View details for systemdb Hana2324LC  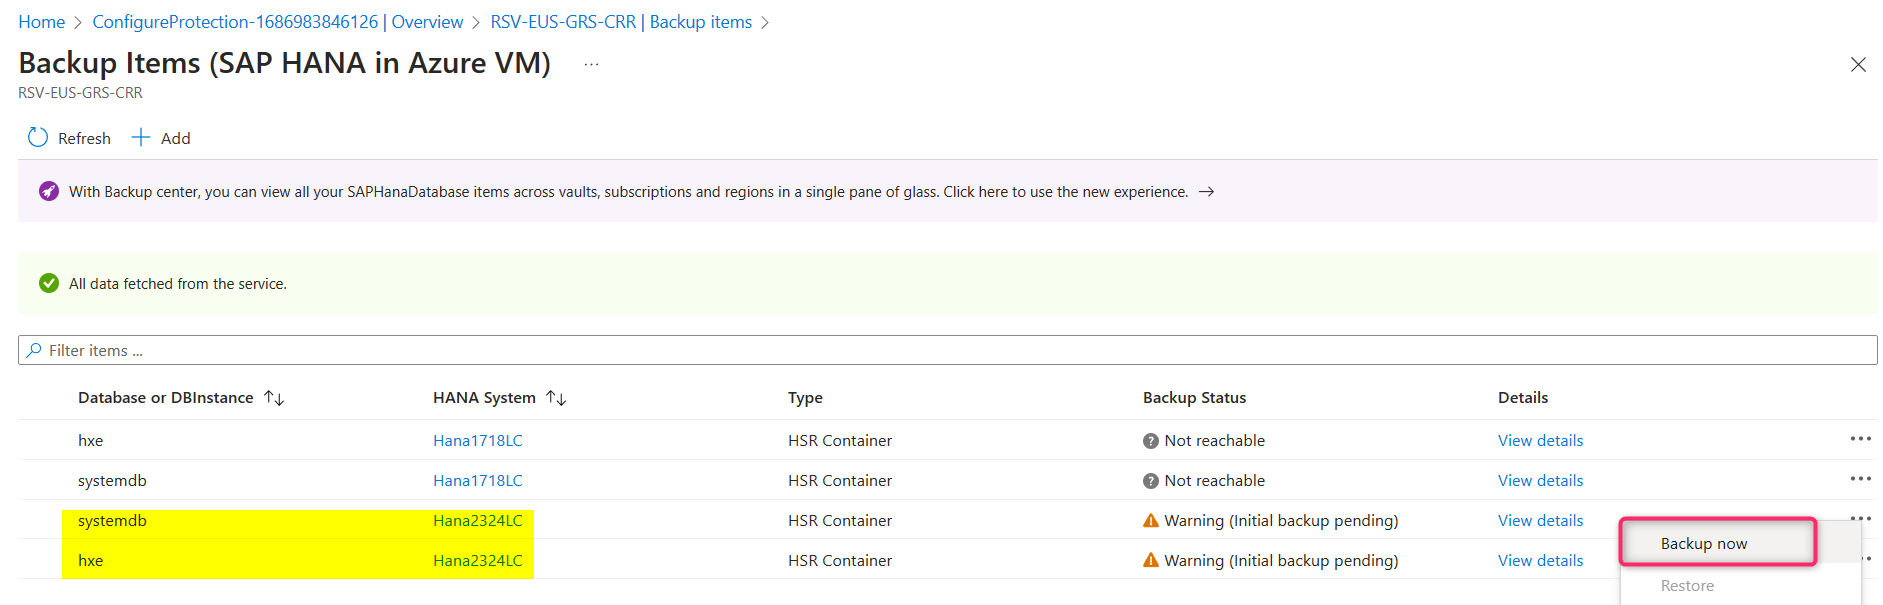1540,521
